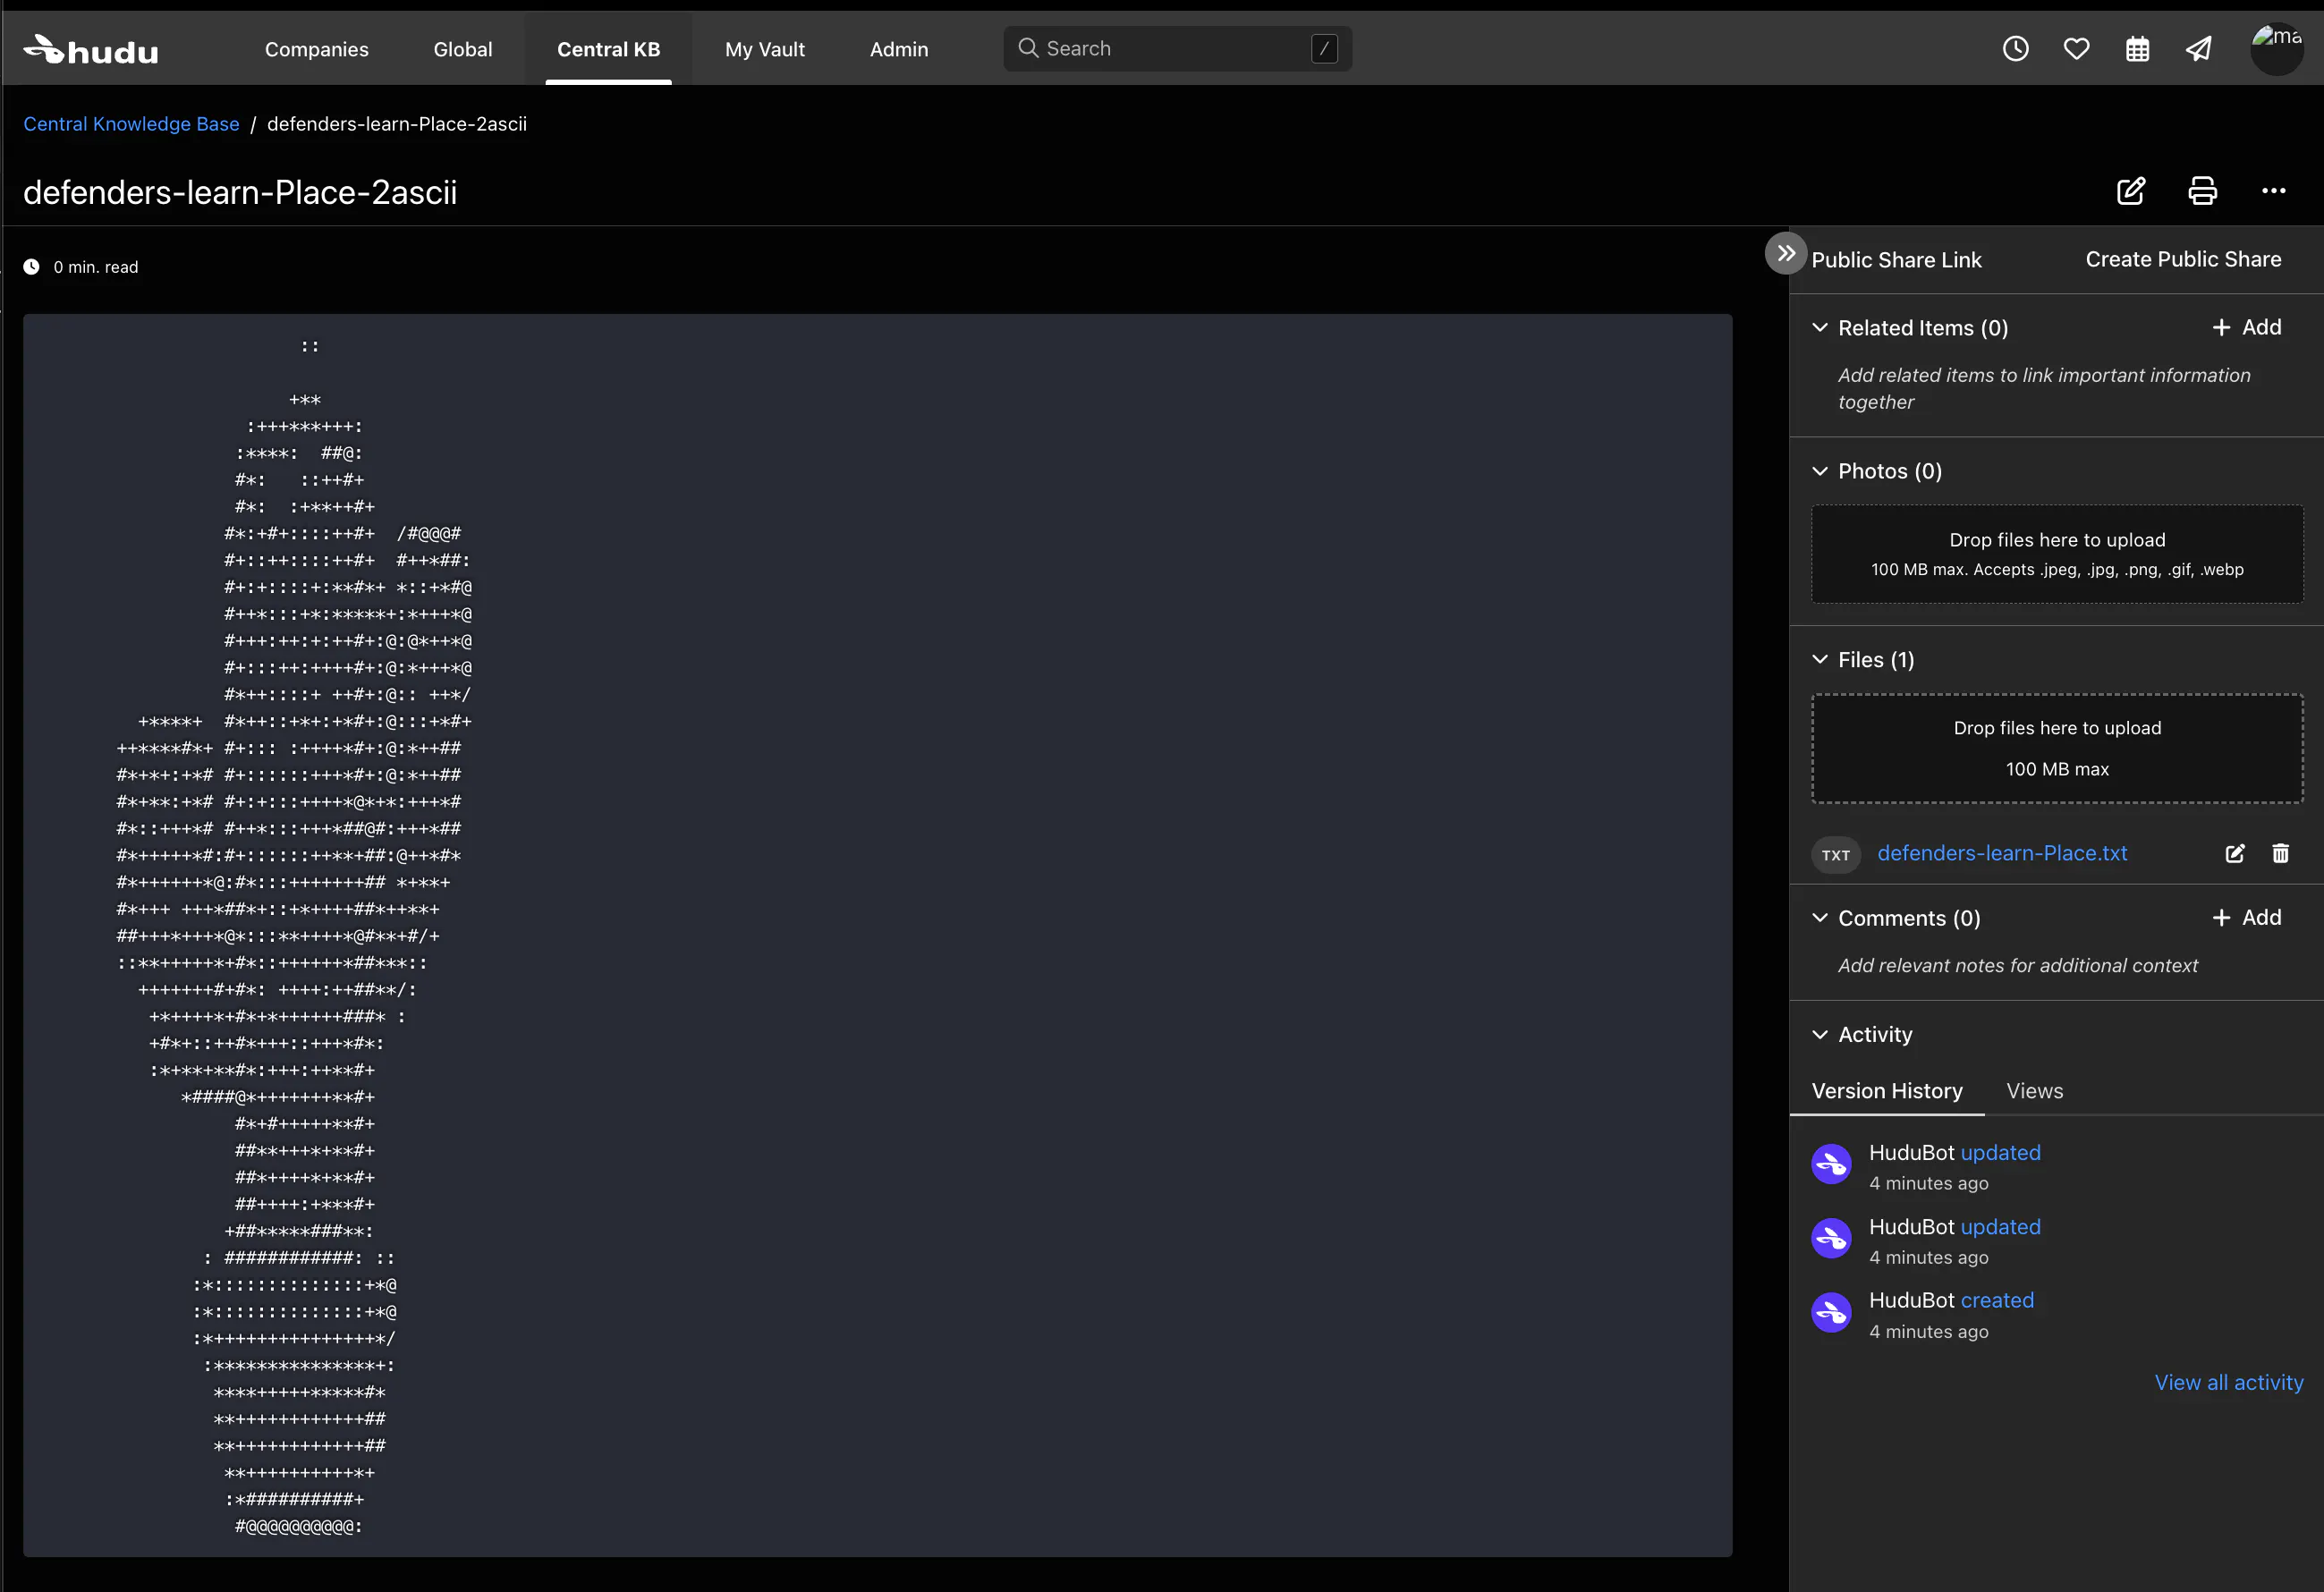The image size is (2324, 1592).
Task: Delete defenders-learn-Place.txt with the trash icon
Action: click(2280, 853)
